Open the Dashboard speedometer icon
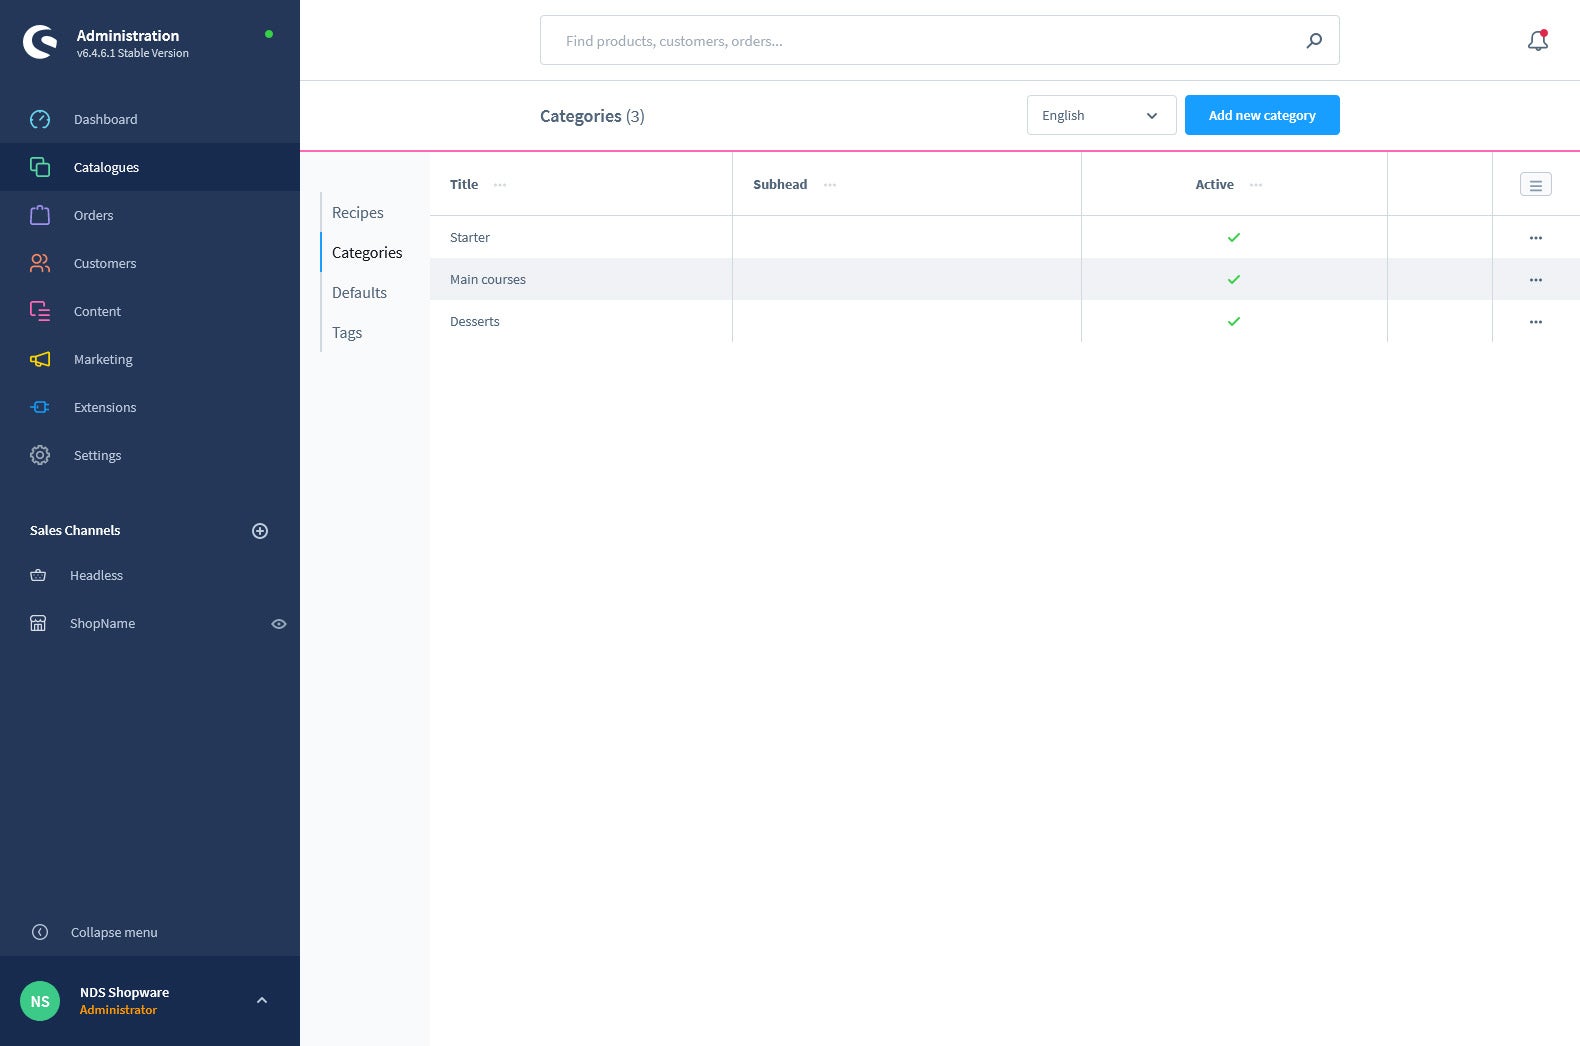The image size is (1580, 1046). 40,119
